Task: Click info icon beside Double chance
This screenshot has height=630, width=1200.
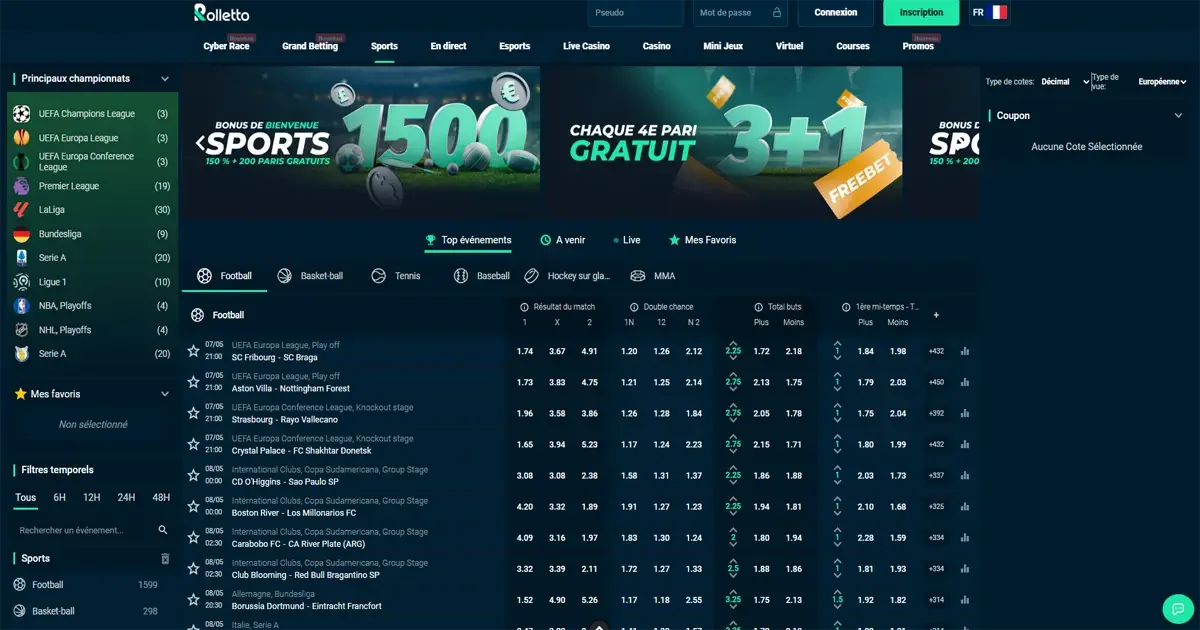Action: coord(634,307)
